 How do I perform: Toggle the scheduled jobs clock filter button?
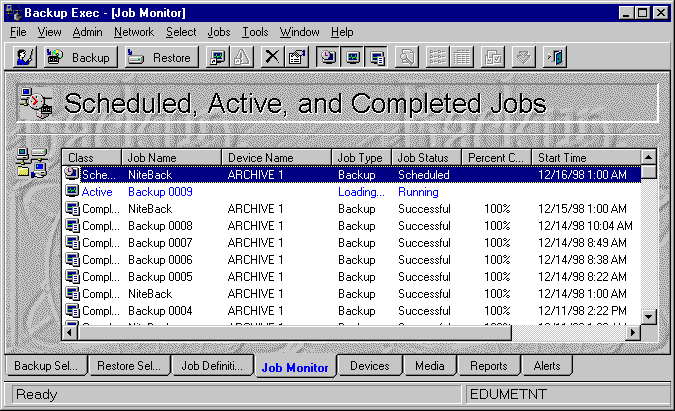[x=328, y=57]
